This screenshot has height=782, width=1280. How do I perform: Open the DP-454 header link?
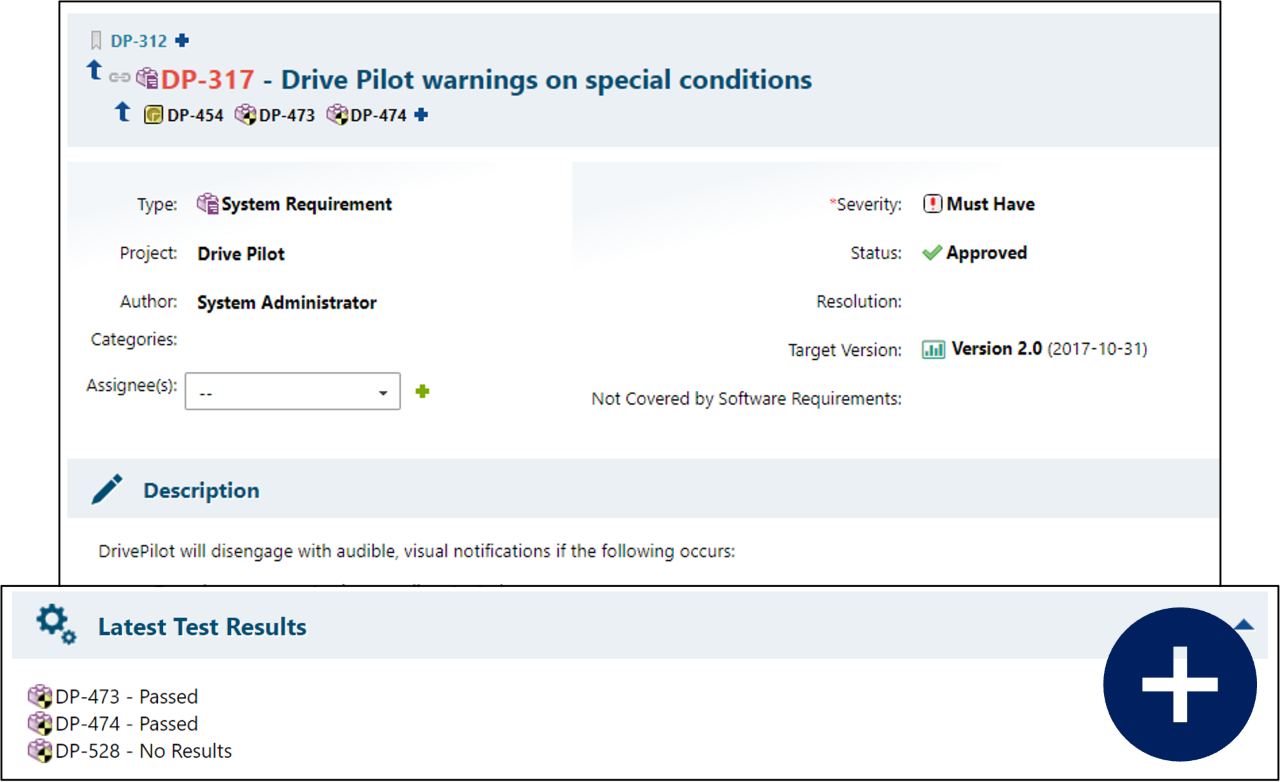click(x=194, y=115)
